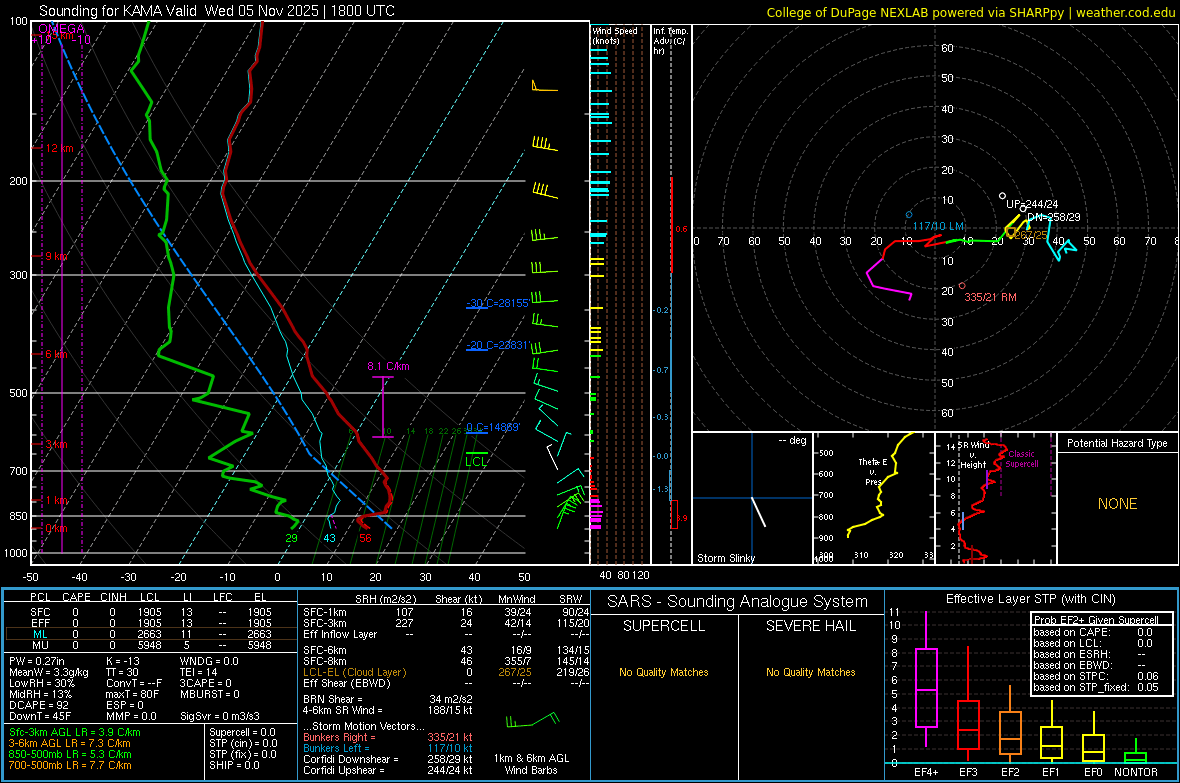Click the surface temperature value 56
1180x783 pixels.
coord(365,538)
